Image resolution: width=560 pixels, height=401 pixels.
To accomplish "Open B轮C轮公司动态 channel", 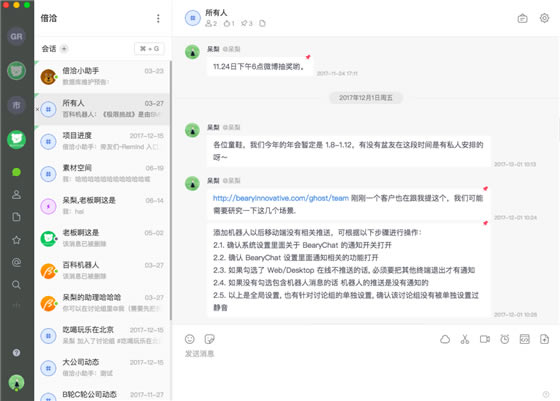I will pyautogui.click(x=103, y=394).
